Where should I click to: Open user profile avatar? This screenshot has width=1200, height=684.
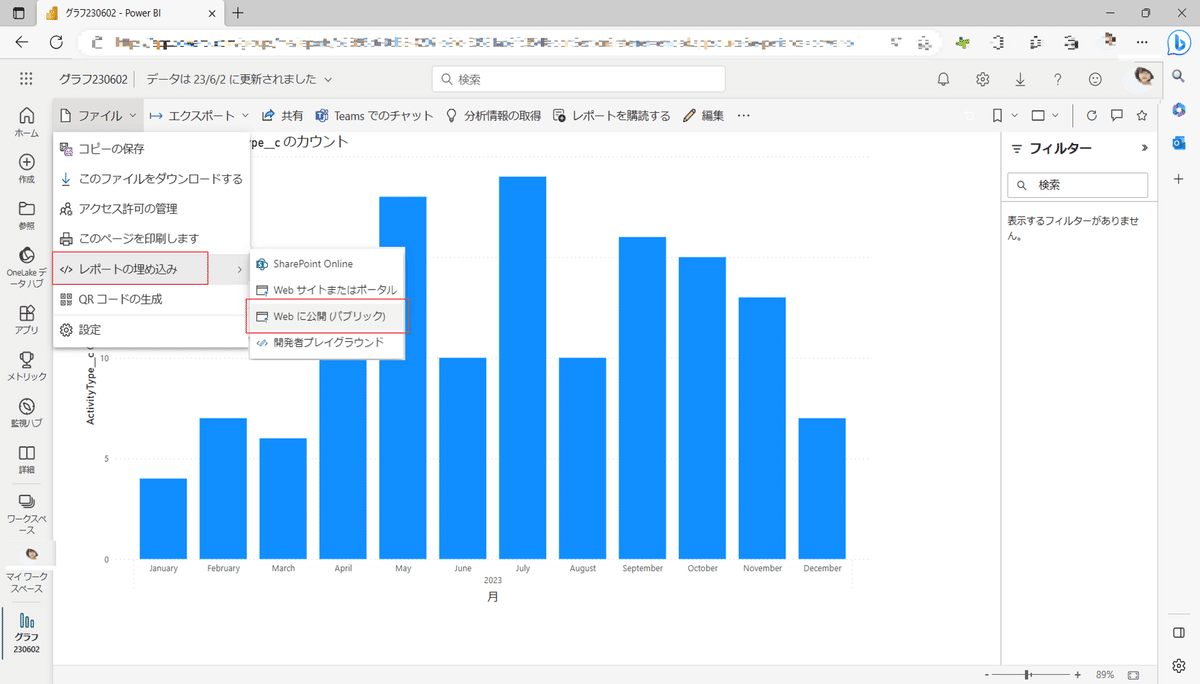point(1143,78)
